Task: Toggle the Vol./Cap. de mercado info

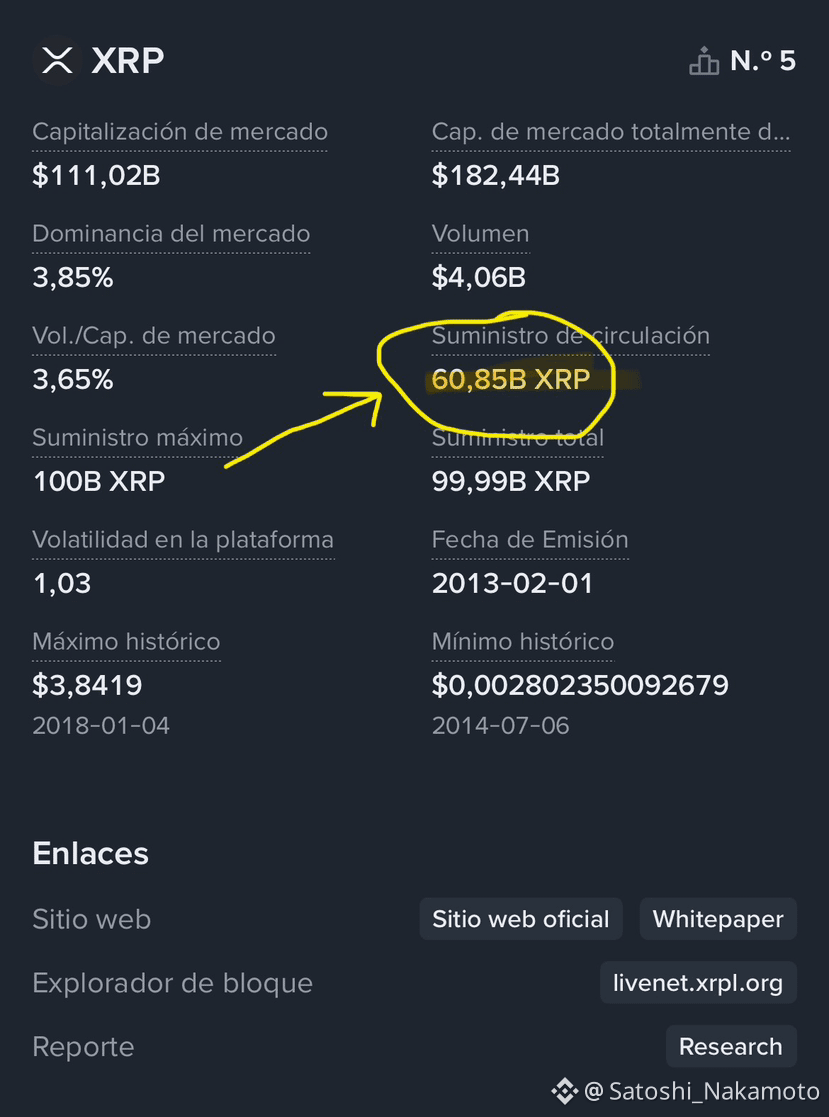Action: click(153, 336)
